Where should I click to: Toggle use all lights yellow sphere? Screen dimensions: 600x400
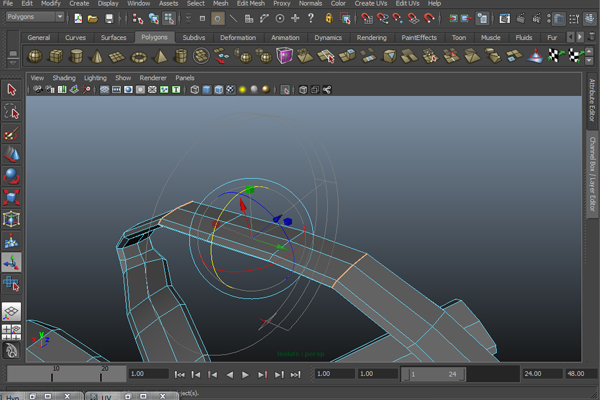pyautogui.click(x=242, y=90)
